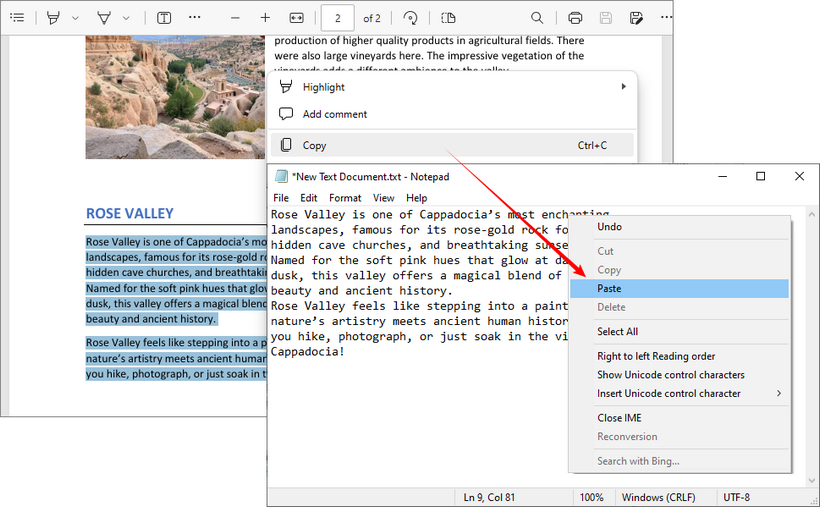This screenshot has width=820, height=507.
Task: Click the Windows (CRLF) status entry
Action: point(658,498)
